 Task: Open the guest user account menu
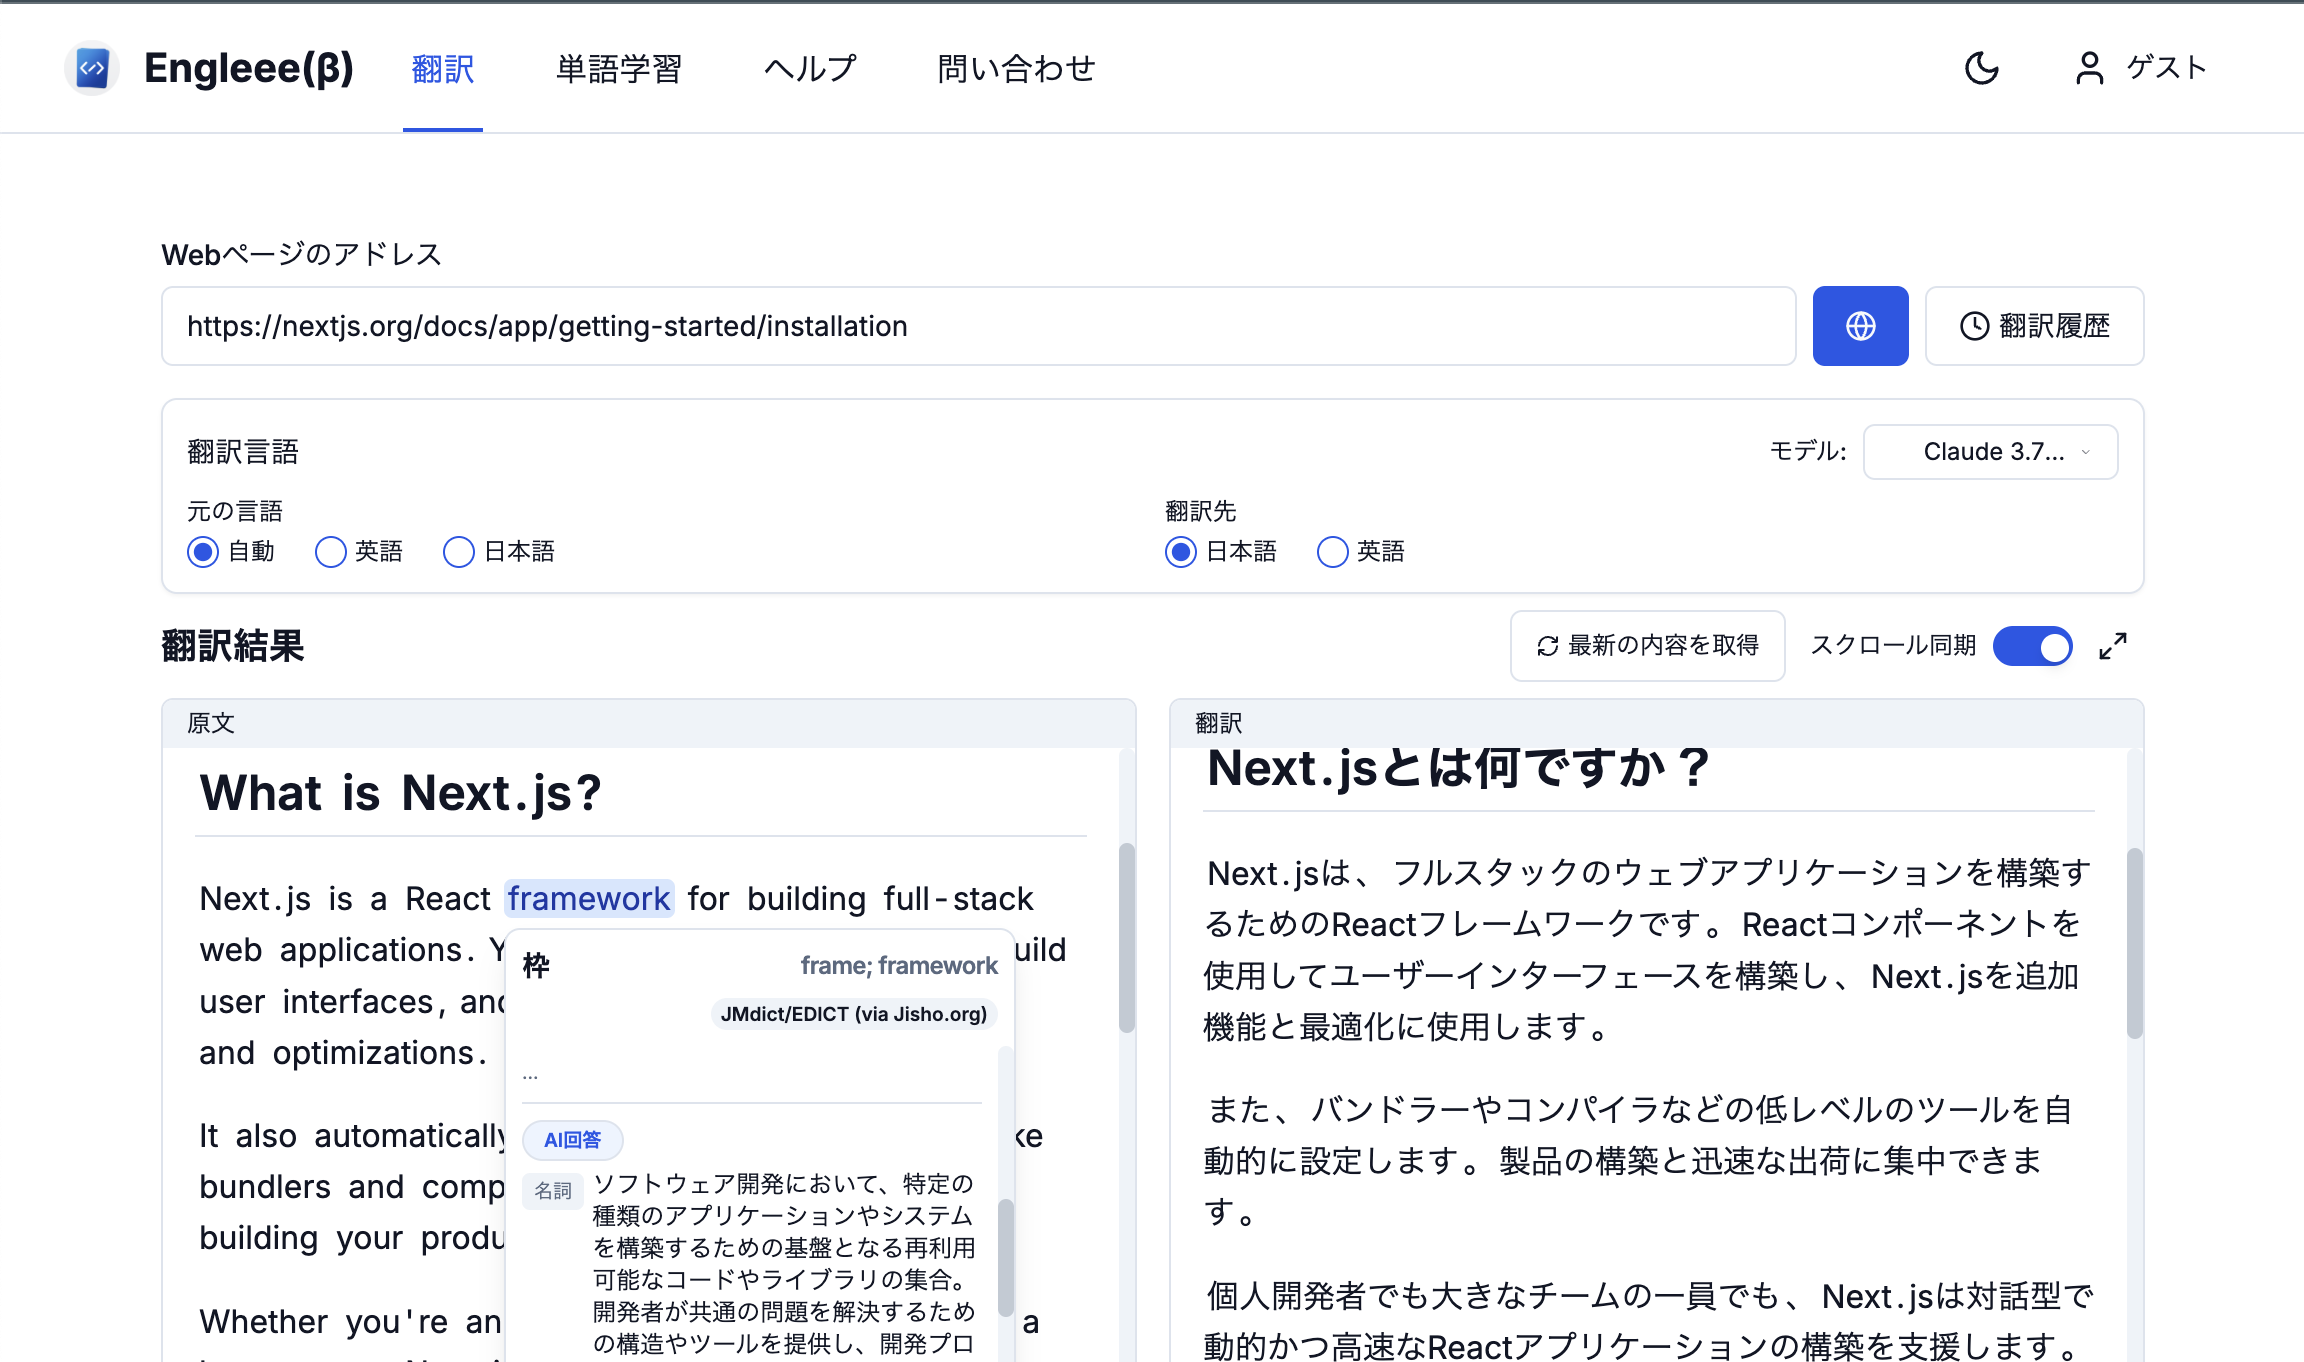(x=2140, y=68)
